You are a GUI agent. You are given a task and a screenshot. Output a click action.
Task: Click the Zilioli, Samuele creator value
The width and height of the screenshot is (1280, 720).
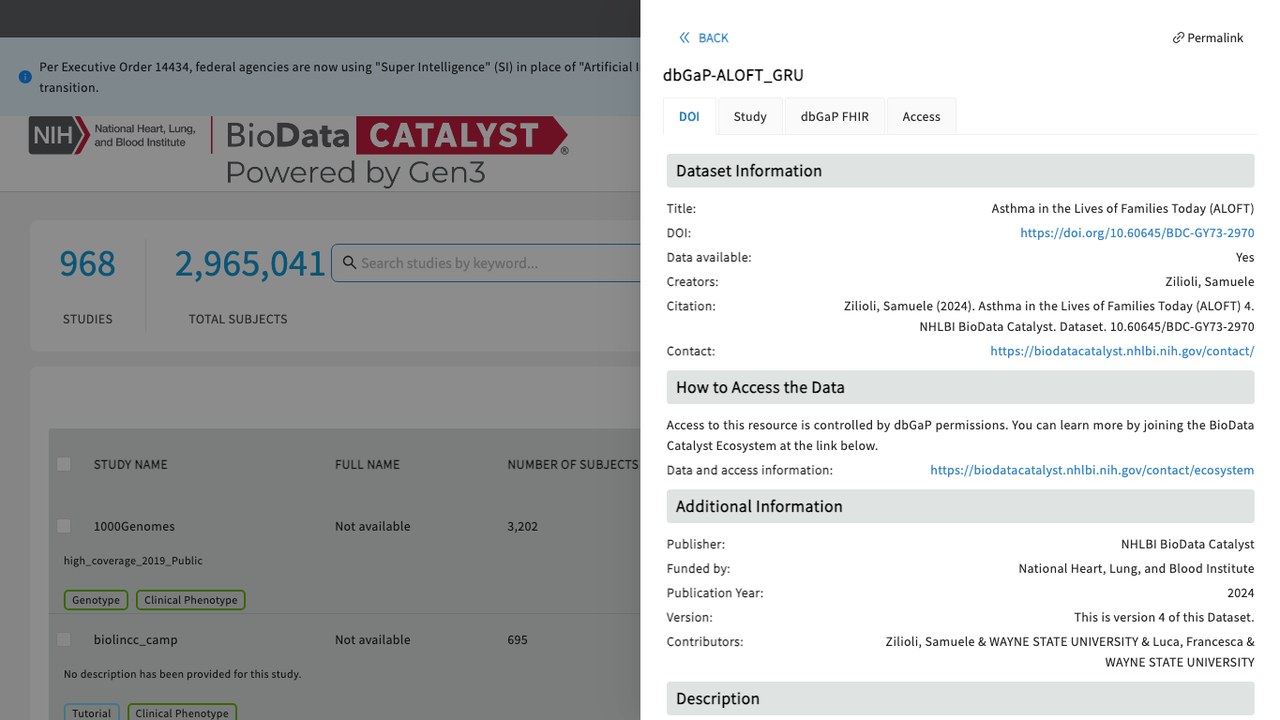coord(1210,282)
